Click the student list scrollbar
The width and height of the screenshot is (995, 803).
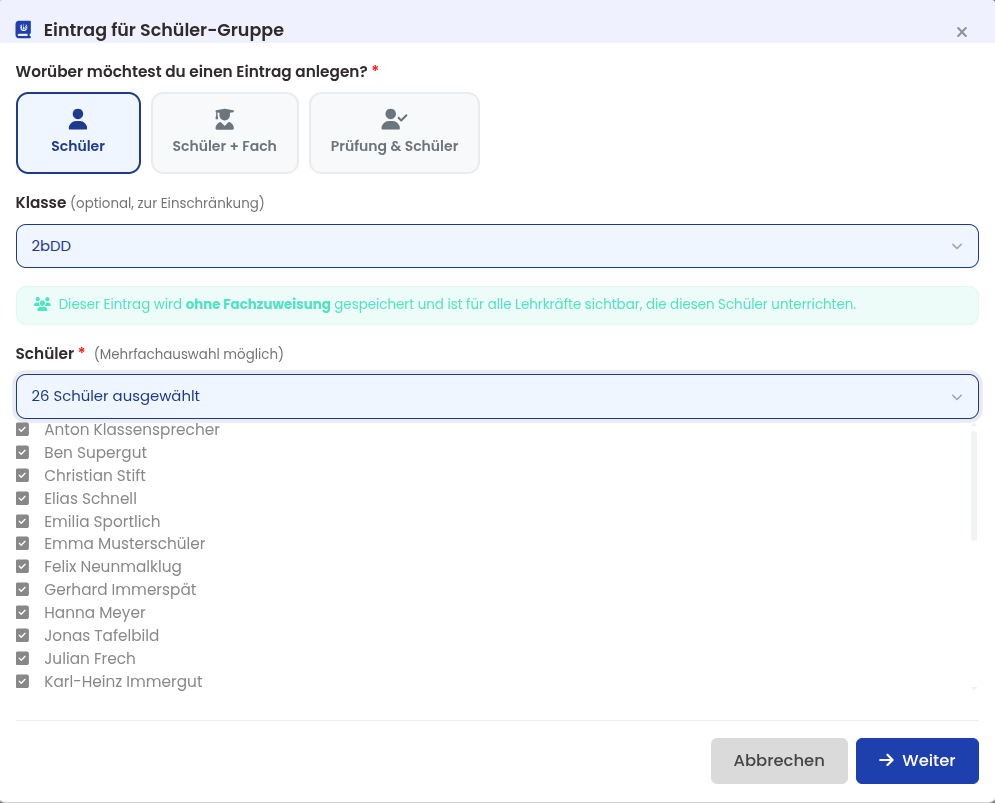point(973,486)
